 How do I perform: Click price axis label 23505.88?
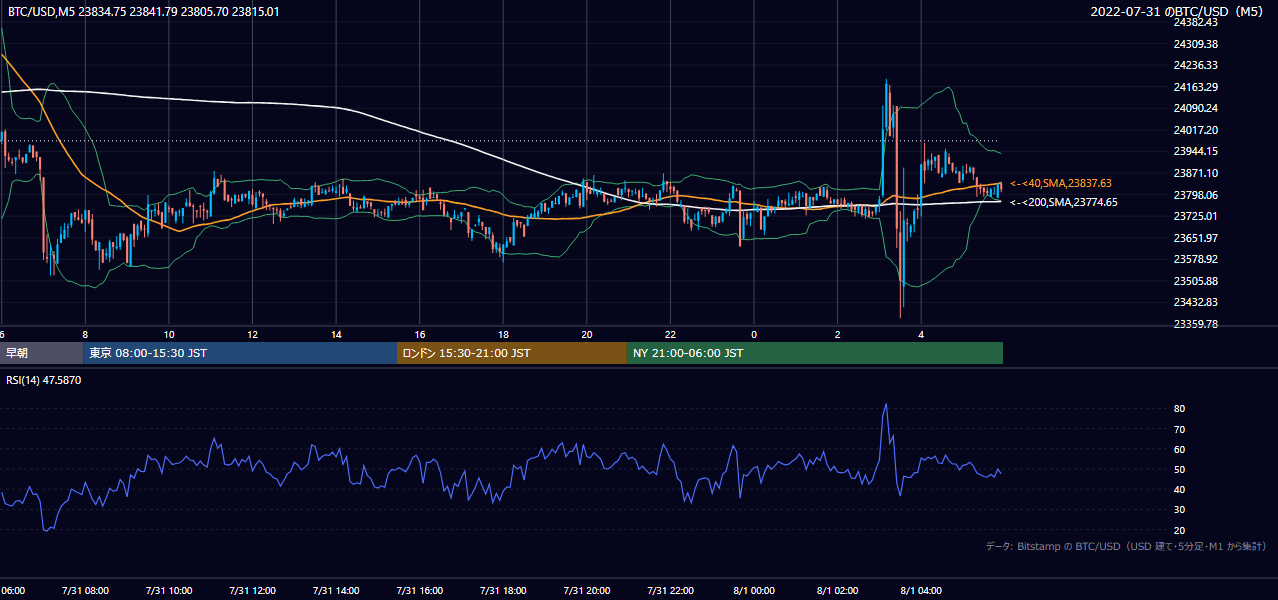coord(1196,281)
